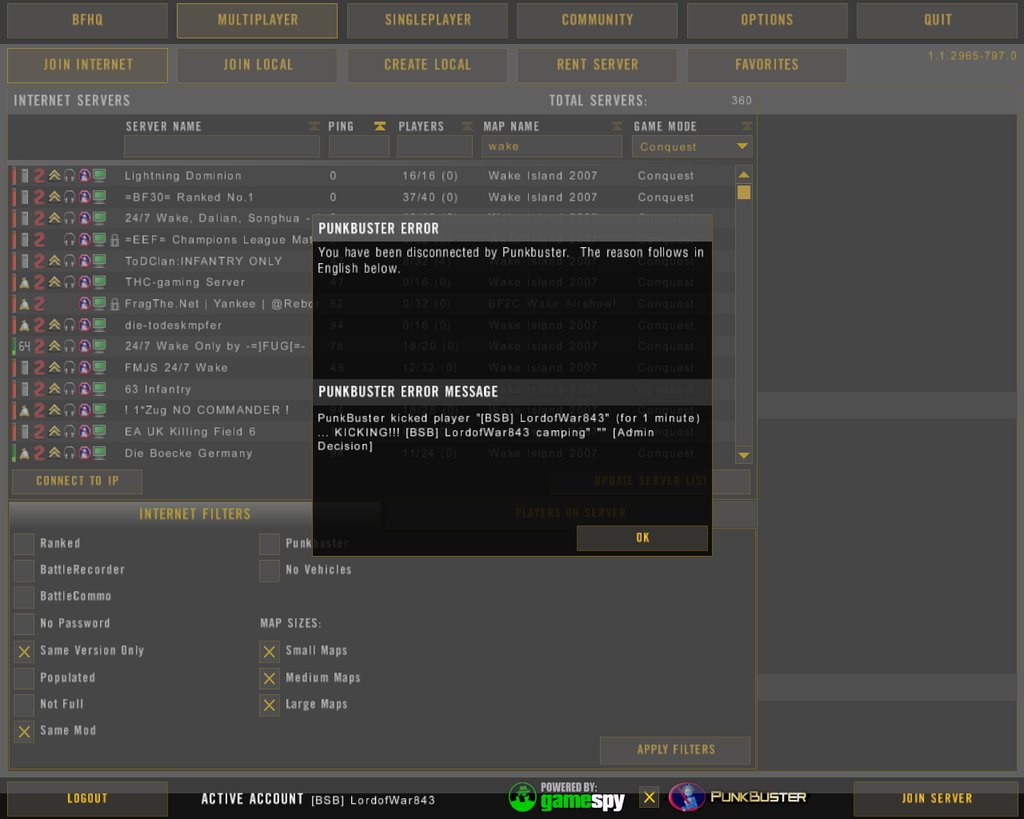This screenshot has height=819, width=1024.
Task: Enable the Populated filter checkbox
Action: [24, 678]
